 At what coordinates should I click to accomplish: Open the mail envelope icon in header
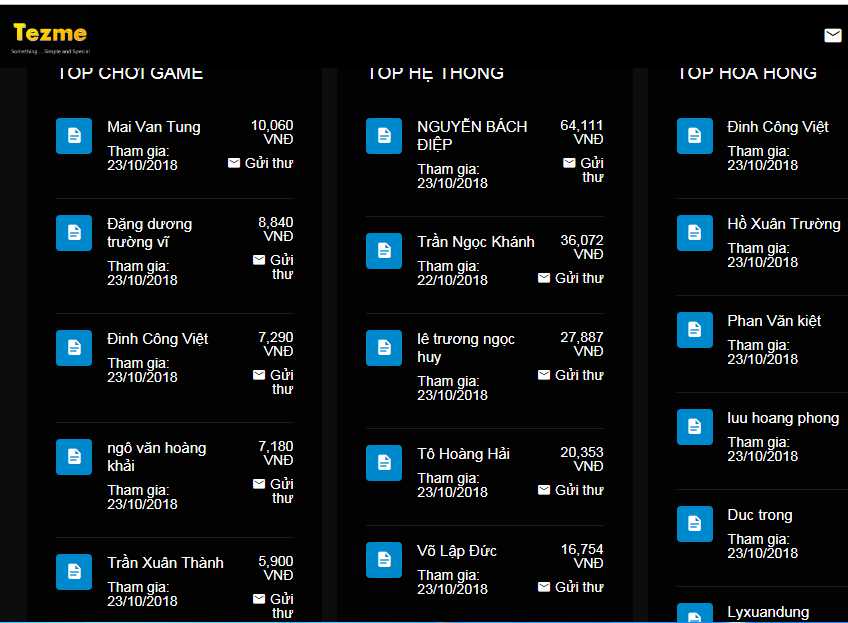click(x=832, y=35)
